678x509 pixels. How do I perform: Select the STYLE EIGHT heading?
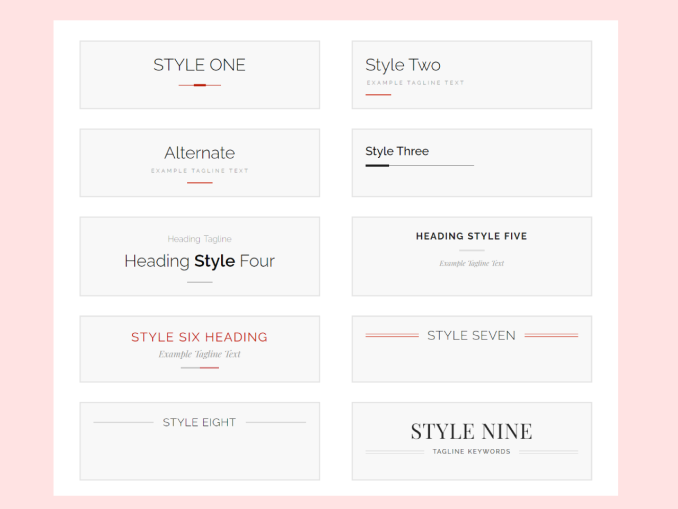pyautogui.click(x=199, y=423)
